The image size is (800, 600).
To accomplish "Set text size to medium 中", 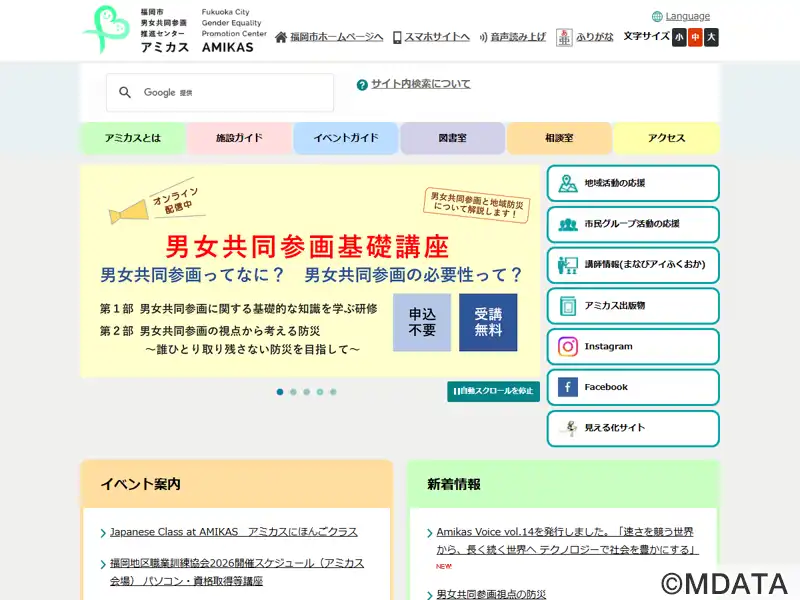I will tap(695, 37).
